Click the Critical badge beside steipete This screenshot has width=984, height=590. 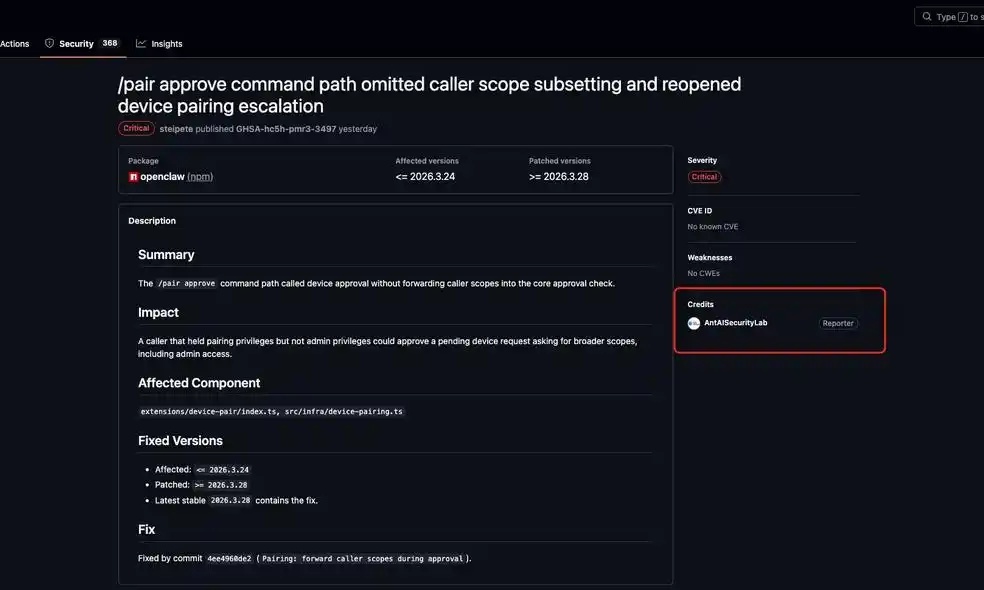pos(136,127)
